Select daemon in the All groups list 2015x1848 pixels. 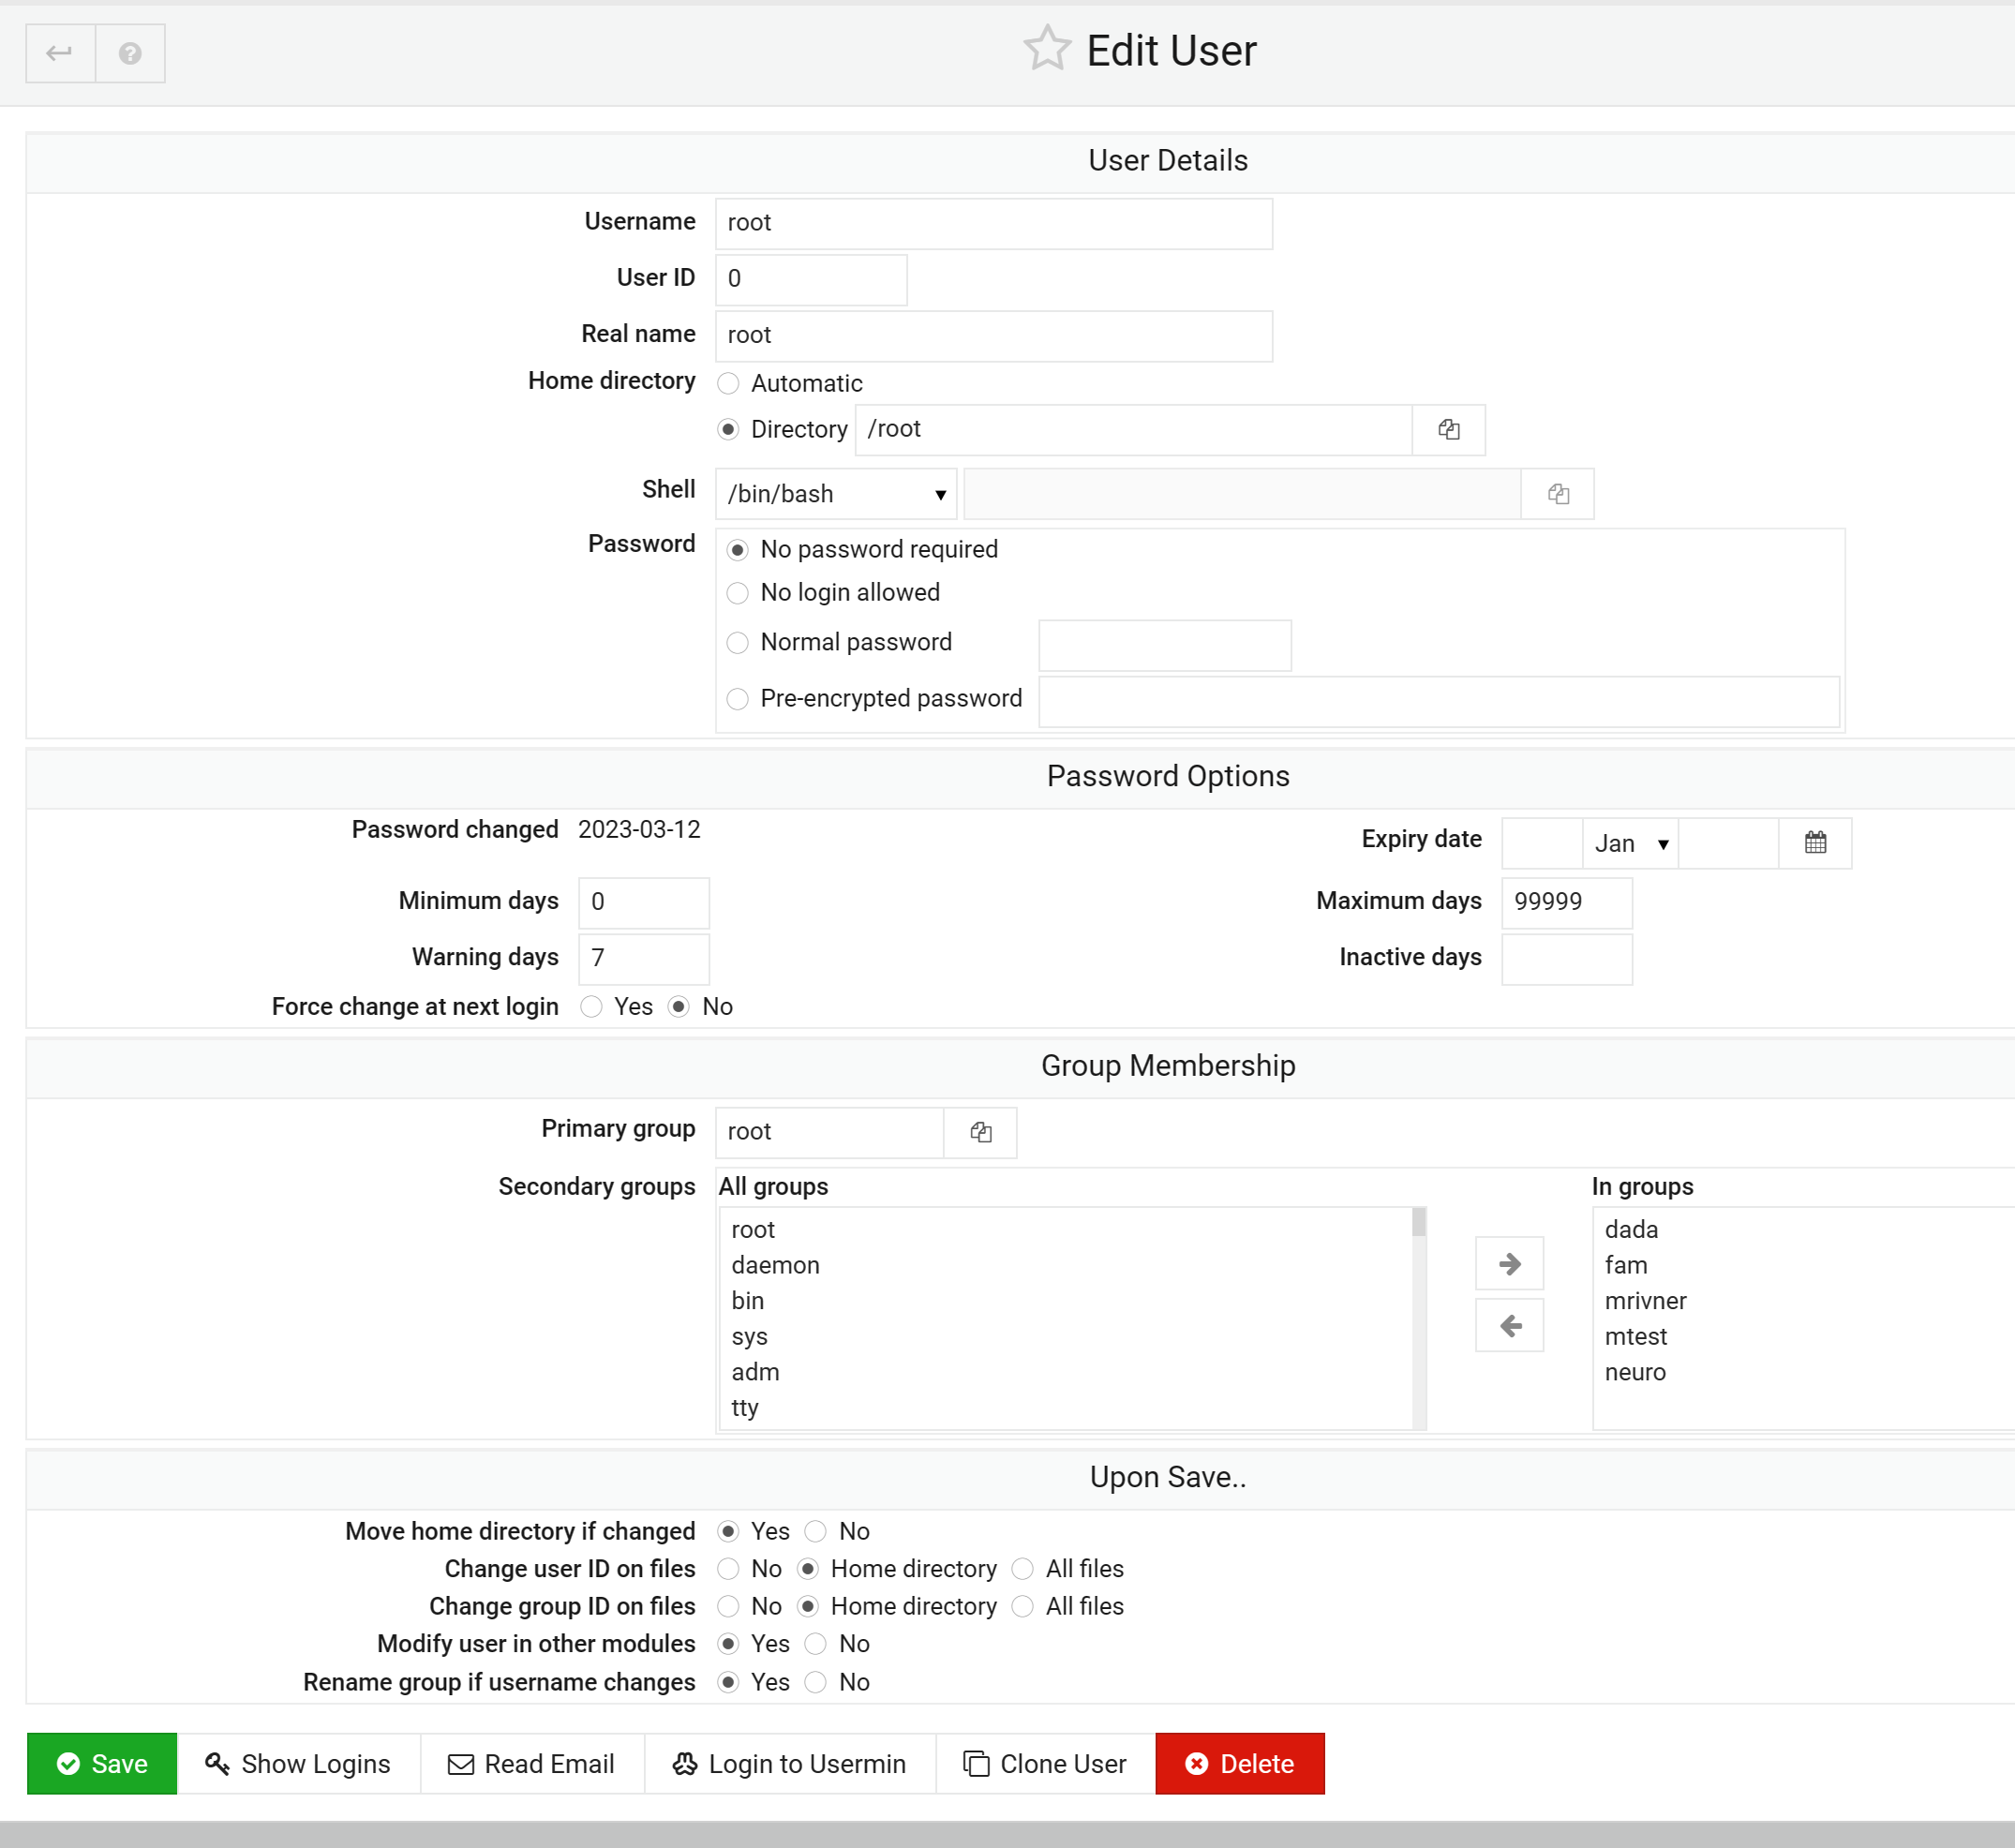pos(775,1264)
